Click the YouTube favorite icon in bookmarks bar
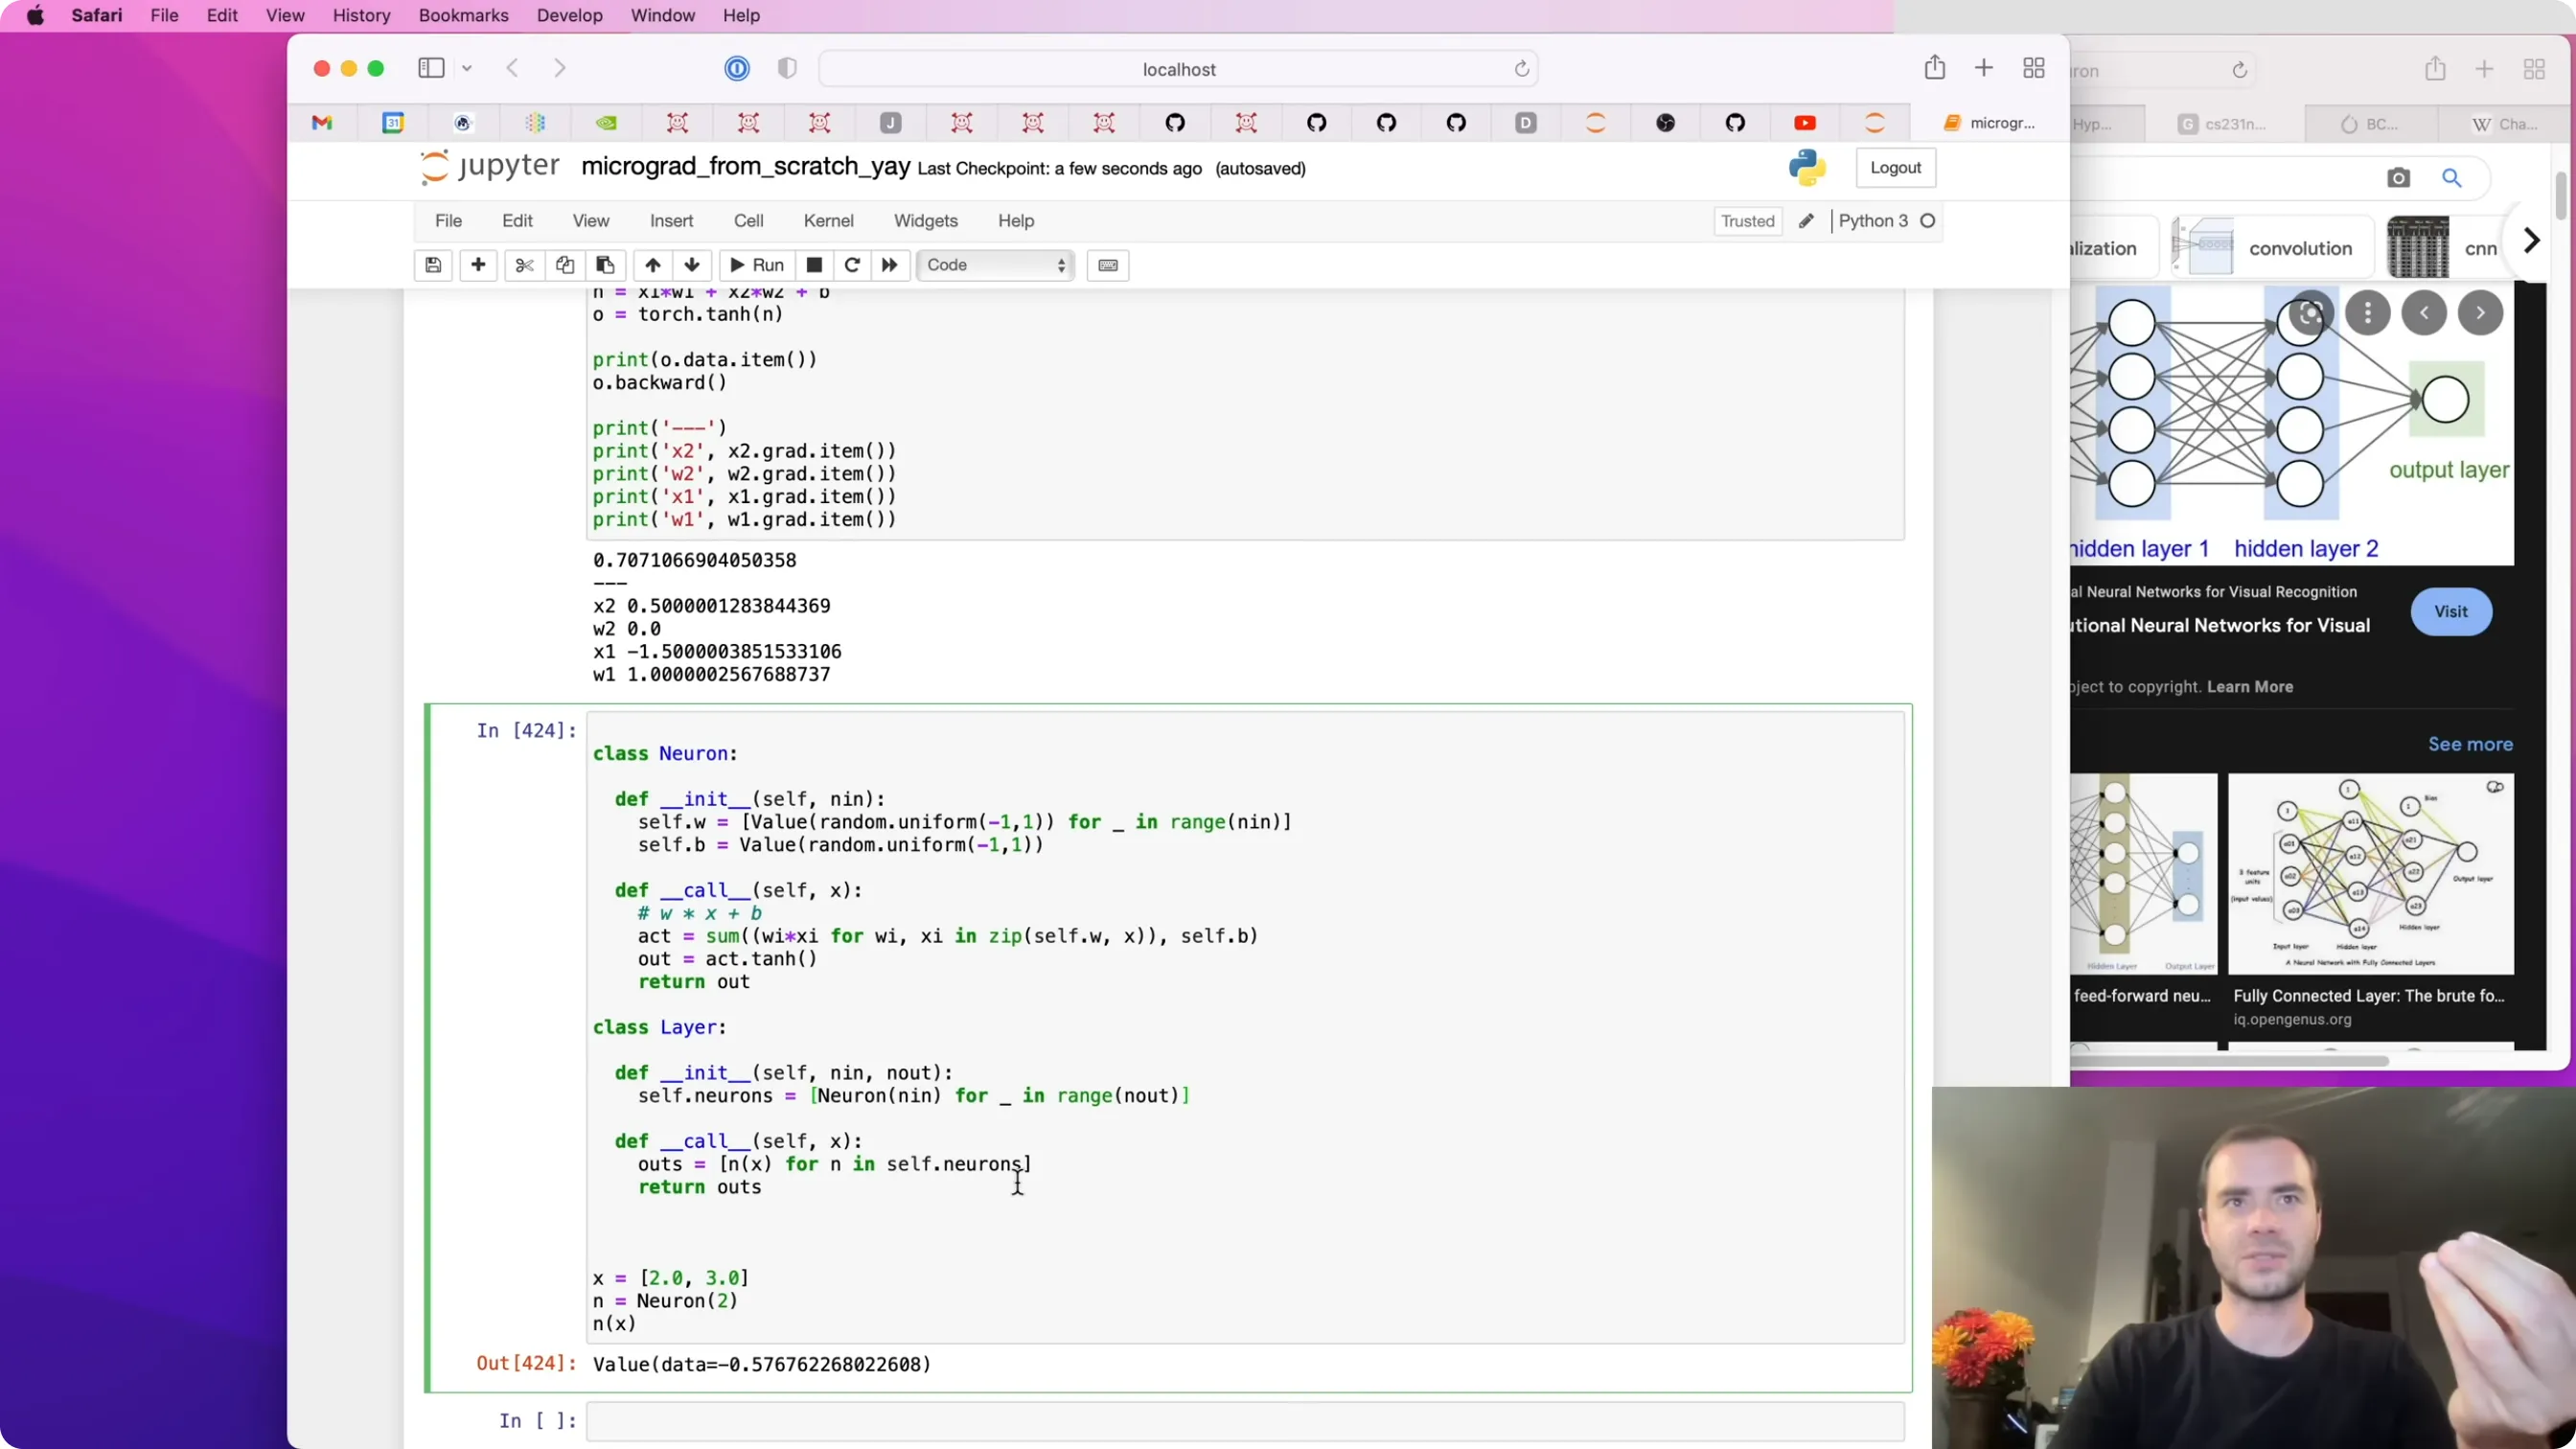 point(1805,123)
